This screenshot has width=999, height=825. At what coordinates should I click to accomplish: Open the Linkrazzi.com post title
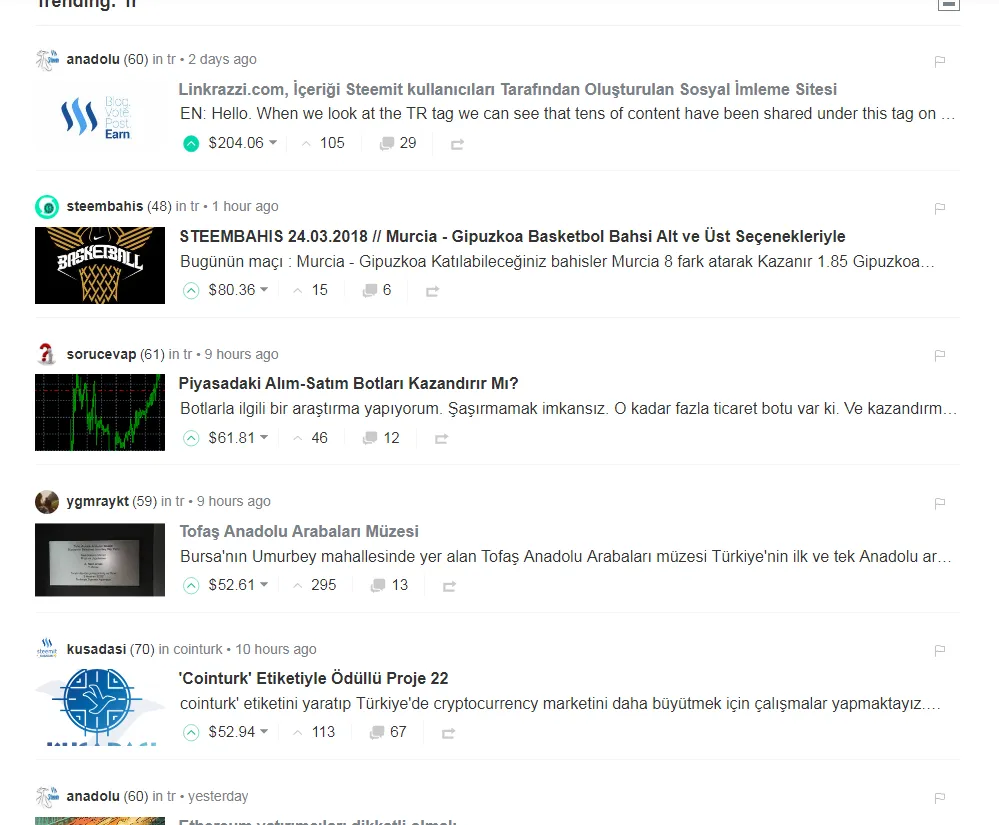508,89
